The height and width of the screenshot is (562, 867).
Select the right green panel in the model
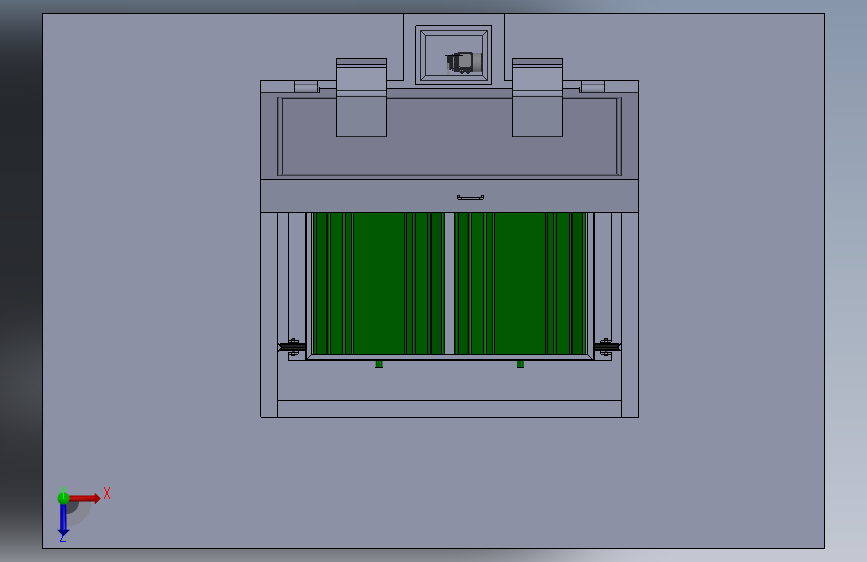click(521, 283)
